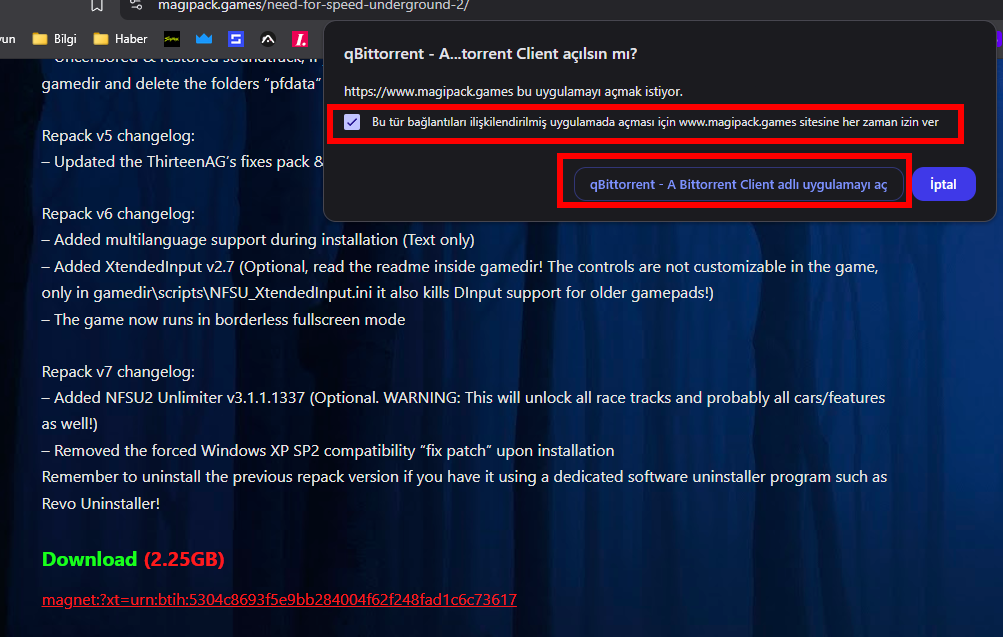Open the black-and-yellow Cyberpunk-style bookmark icon
The width and height of the screenshot is (1003, 637).
(x=171, y=39)
